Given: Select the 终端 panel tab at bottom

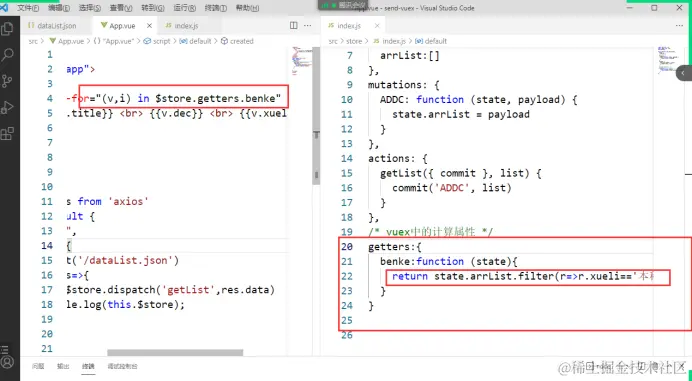Looking at the screenshot, I should (x=88, y=366).
